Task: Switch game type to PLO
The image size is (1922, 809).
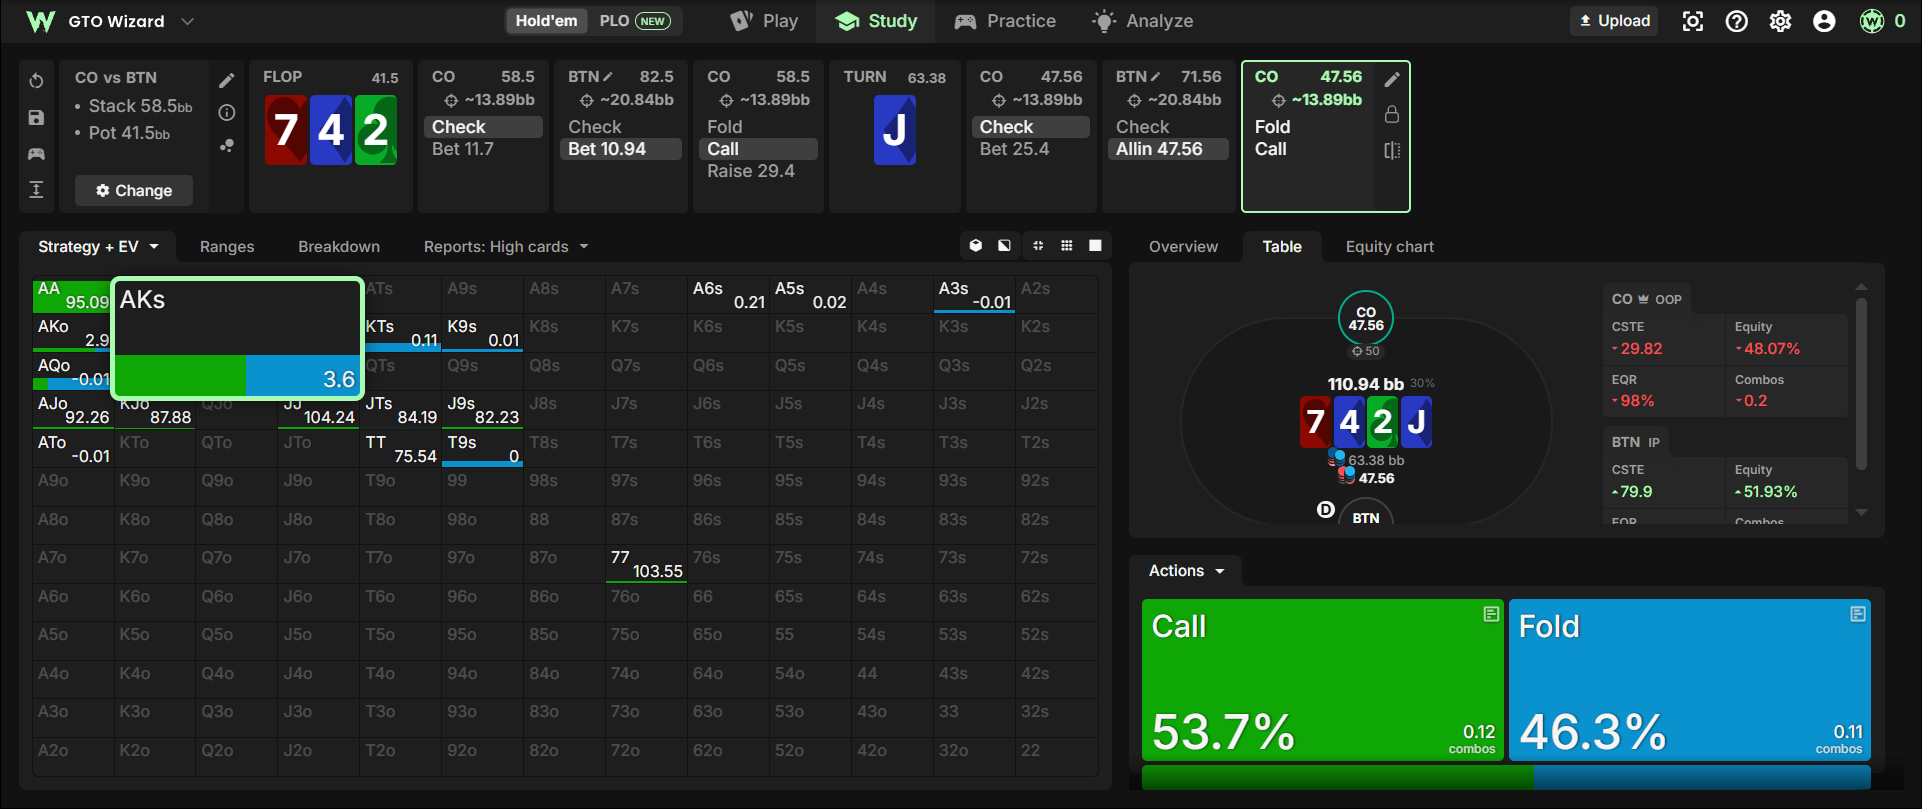Action: [x=634, y=21]
